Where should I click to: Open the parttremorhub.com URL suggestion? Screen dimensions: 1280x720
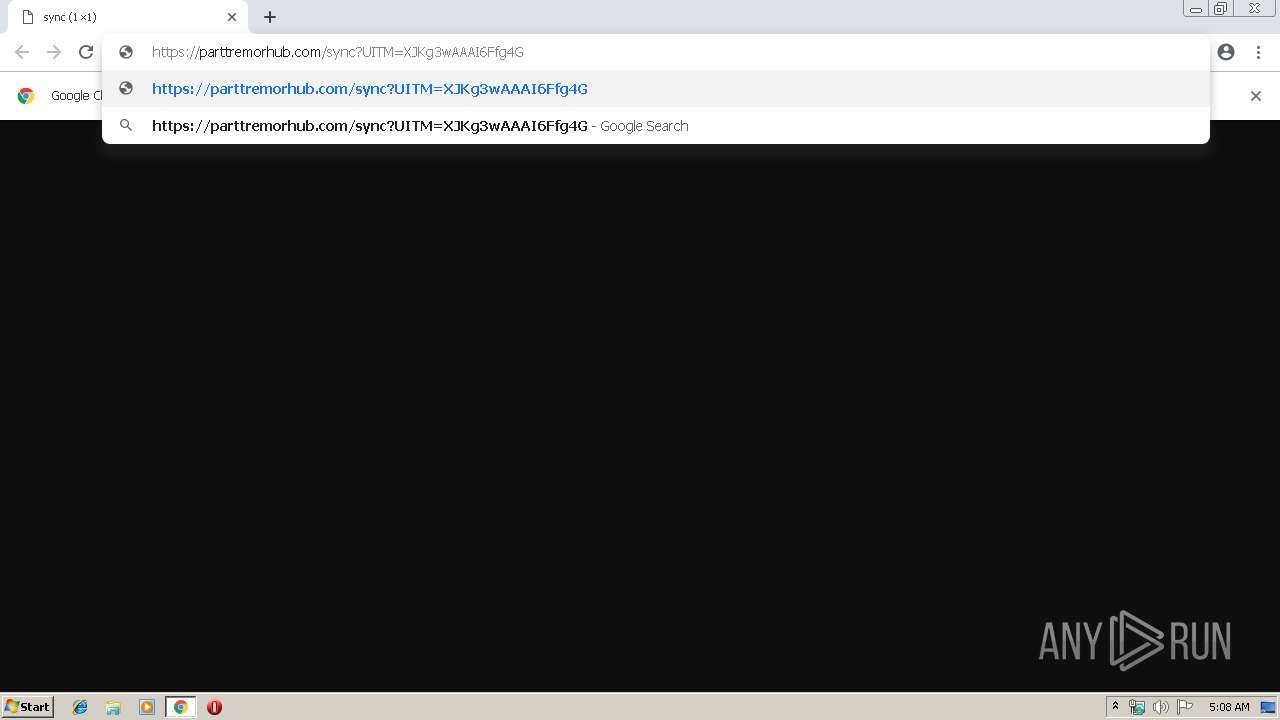tap(656, 89)
